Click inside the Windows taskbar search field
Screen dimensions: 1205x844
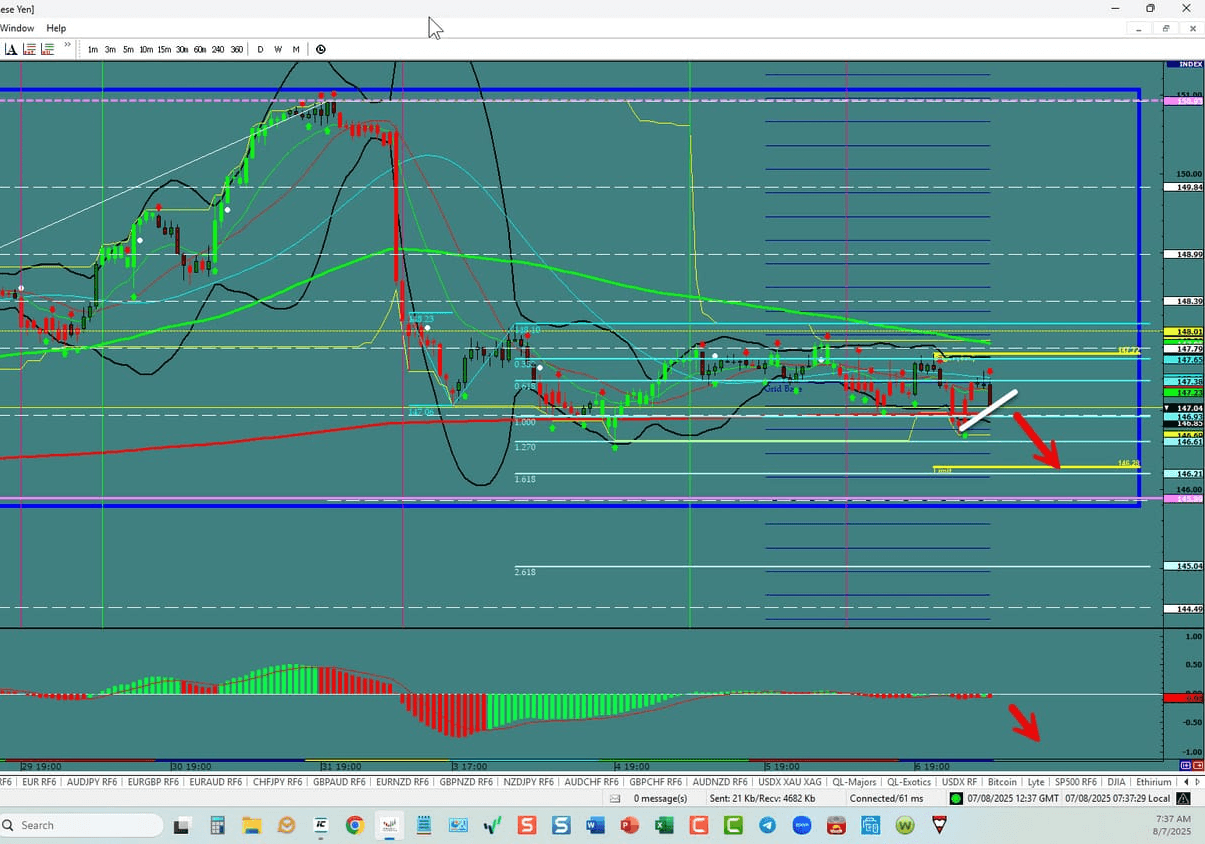tap(80, 825)
